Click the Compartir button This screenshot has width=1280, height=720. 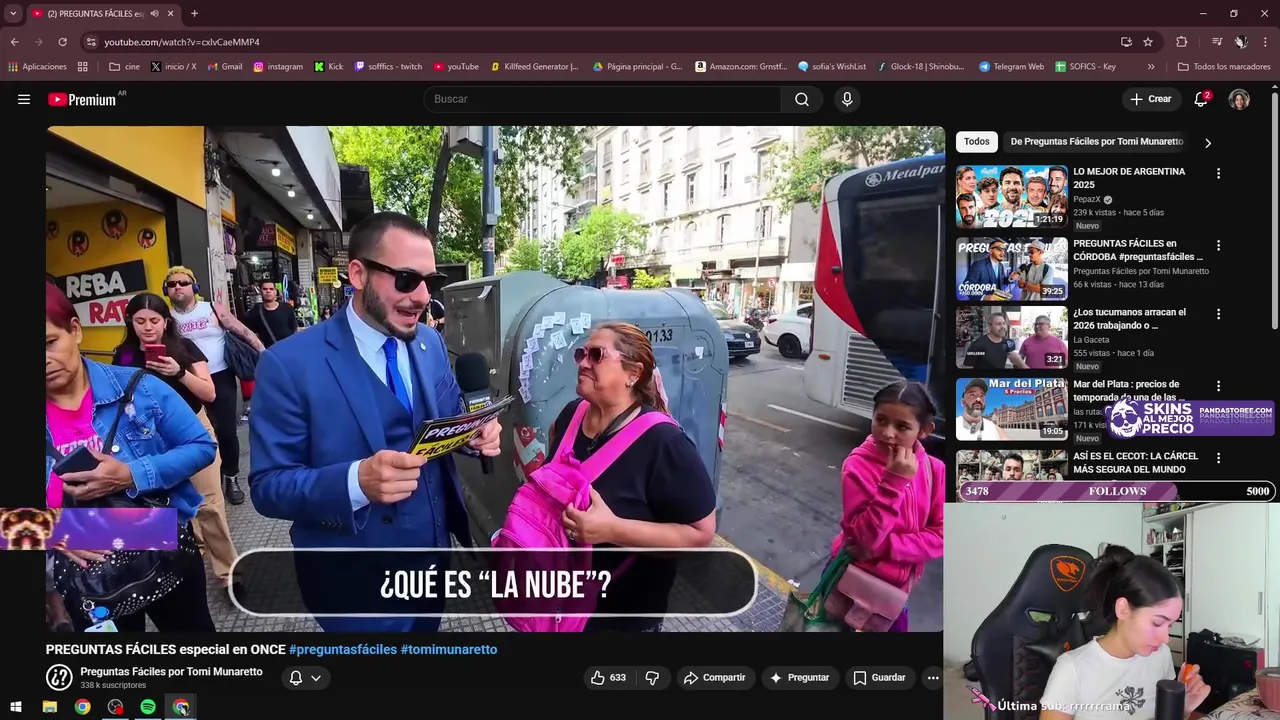(x=715, y=678)
